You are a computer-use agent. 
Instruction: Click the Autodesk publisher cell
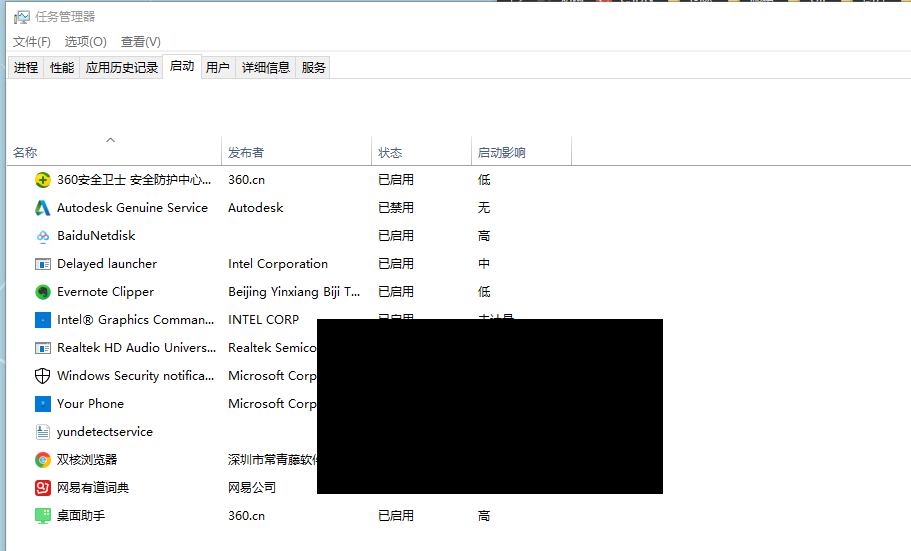(256, 208)
